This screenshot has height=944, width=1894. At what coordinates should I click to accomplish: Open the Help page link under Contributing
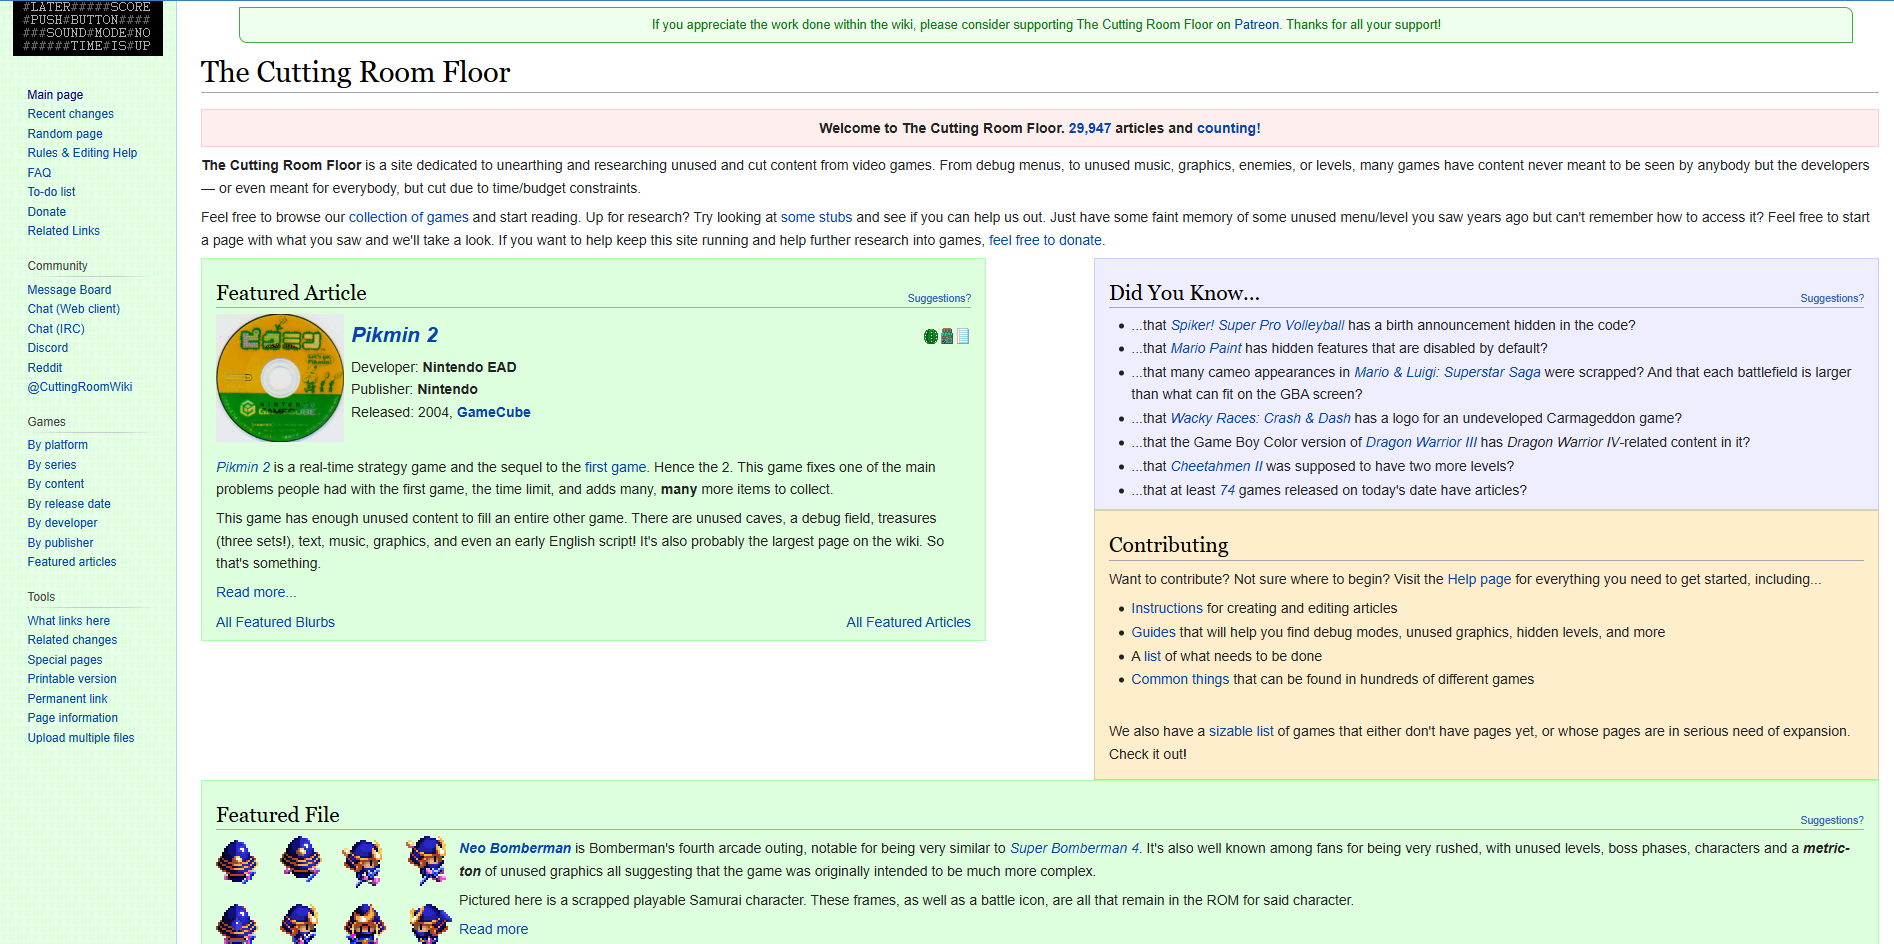tap(1479, 579)
